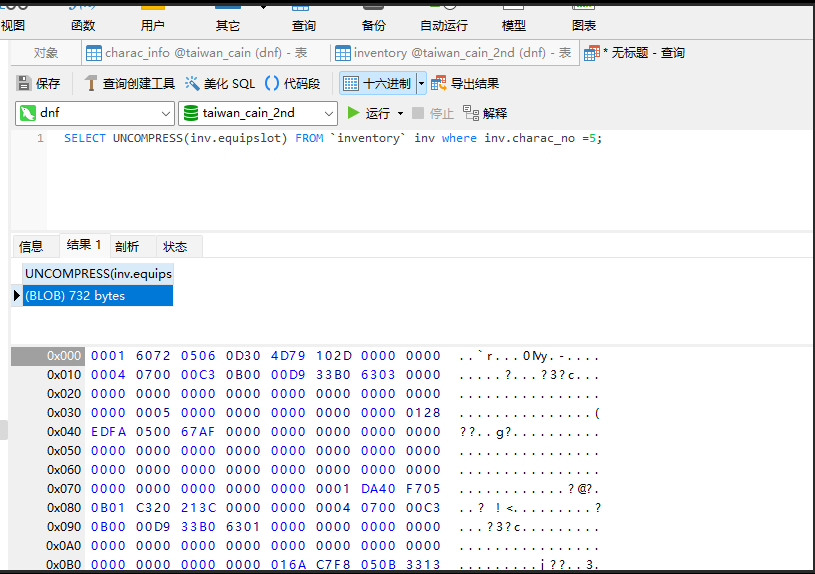Open the 查询创建工具 query builder
Screen dimensions: 815x574
[x=129, y=83]
